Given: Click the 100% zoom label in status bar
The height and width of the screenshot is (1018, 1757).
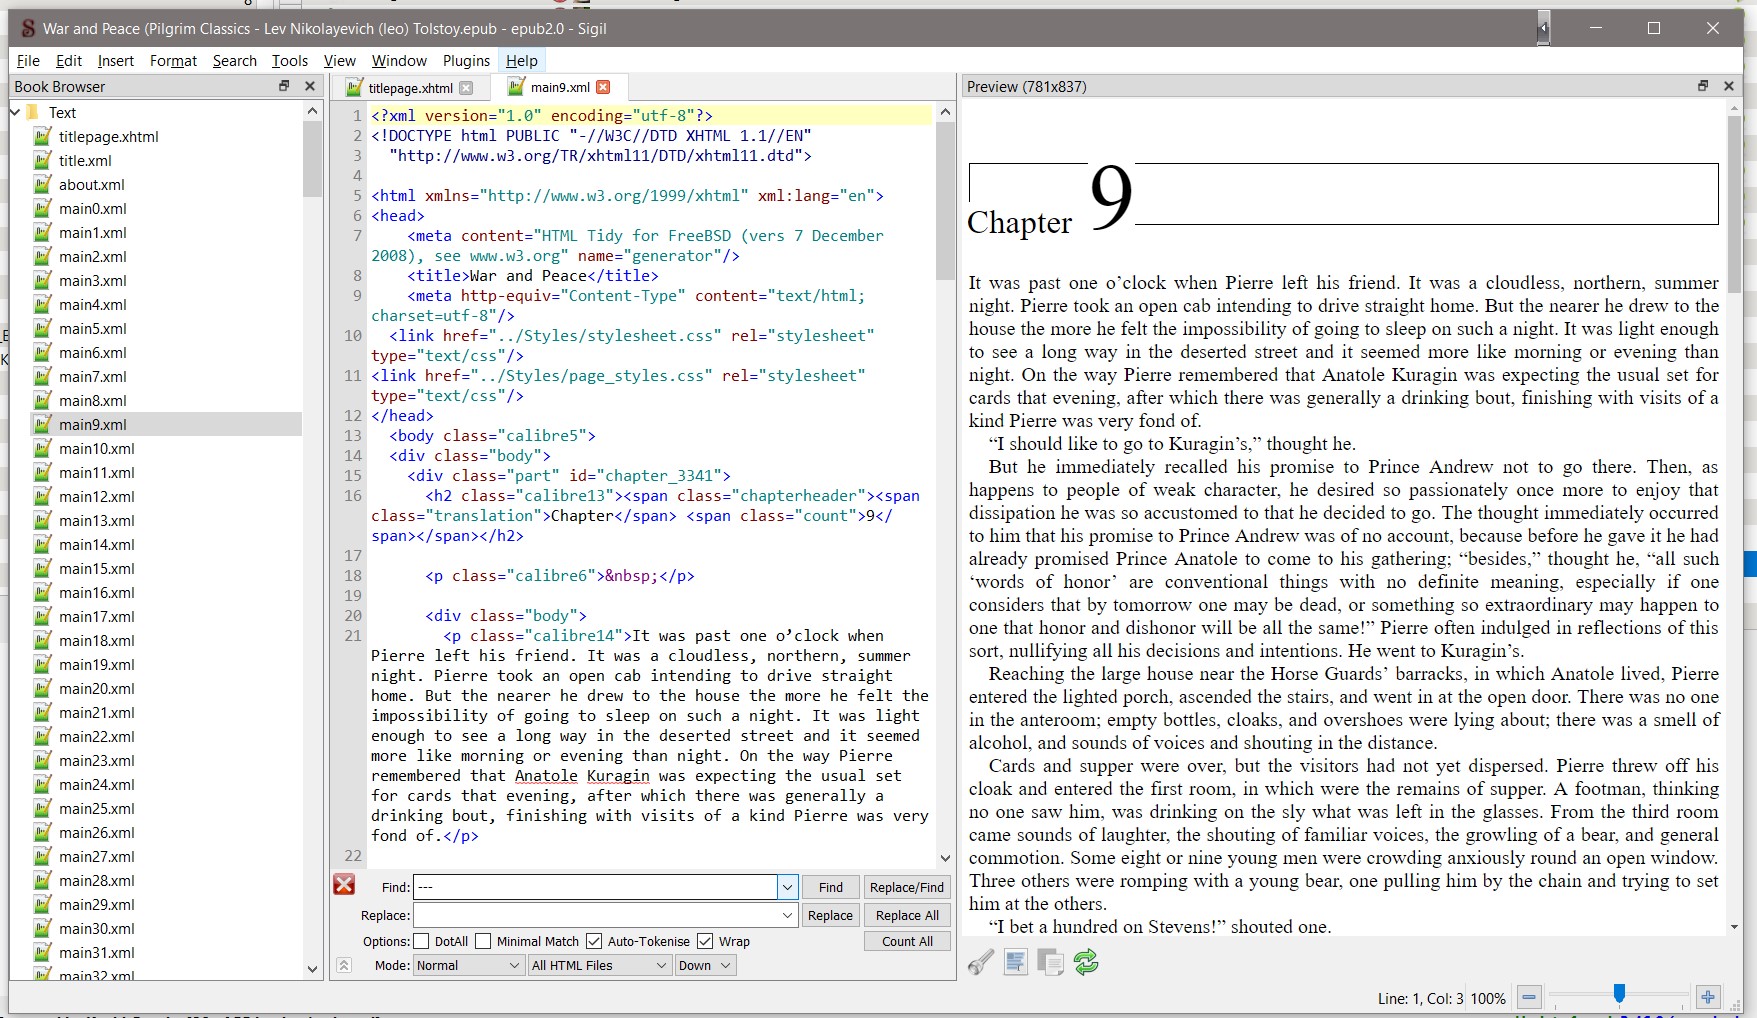Looking at the screenshot, I should (1488, 998).
